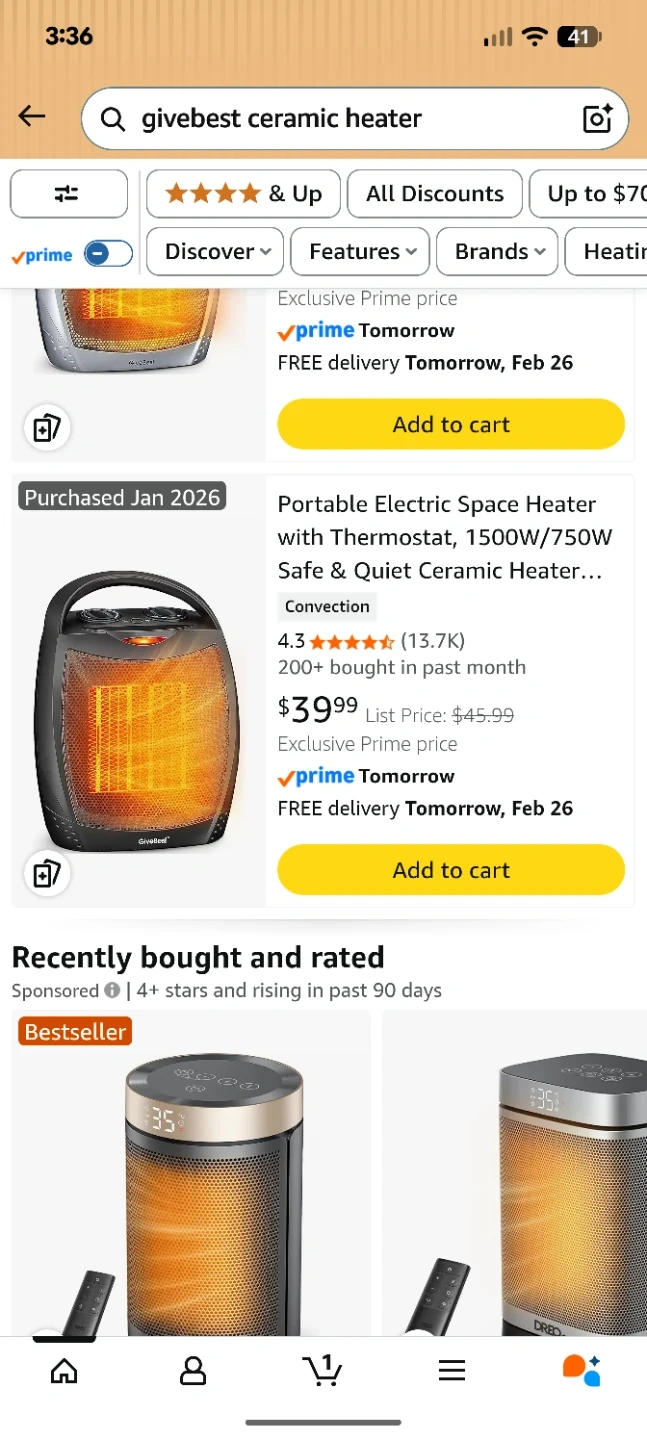Viewport: 647px width, 1440px height.
Task: Open the shopping cart icon
Action: pos(322,1370)
